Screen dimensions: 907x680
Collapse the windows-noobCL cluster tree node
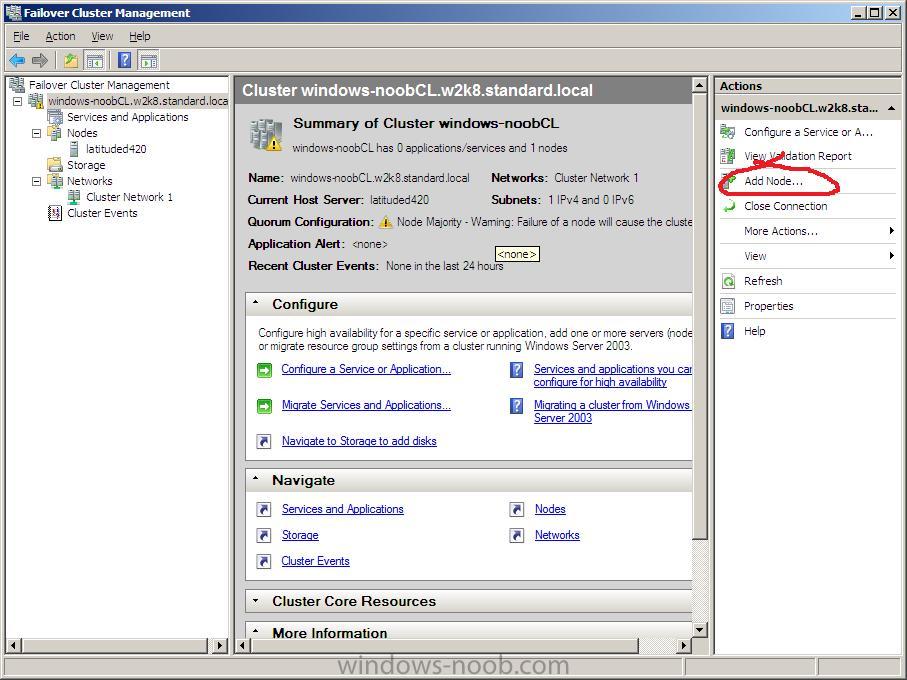(x=17, y=101)
